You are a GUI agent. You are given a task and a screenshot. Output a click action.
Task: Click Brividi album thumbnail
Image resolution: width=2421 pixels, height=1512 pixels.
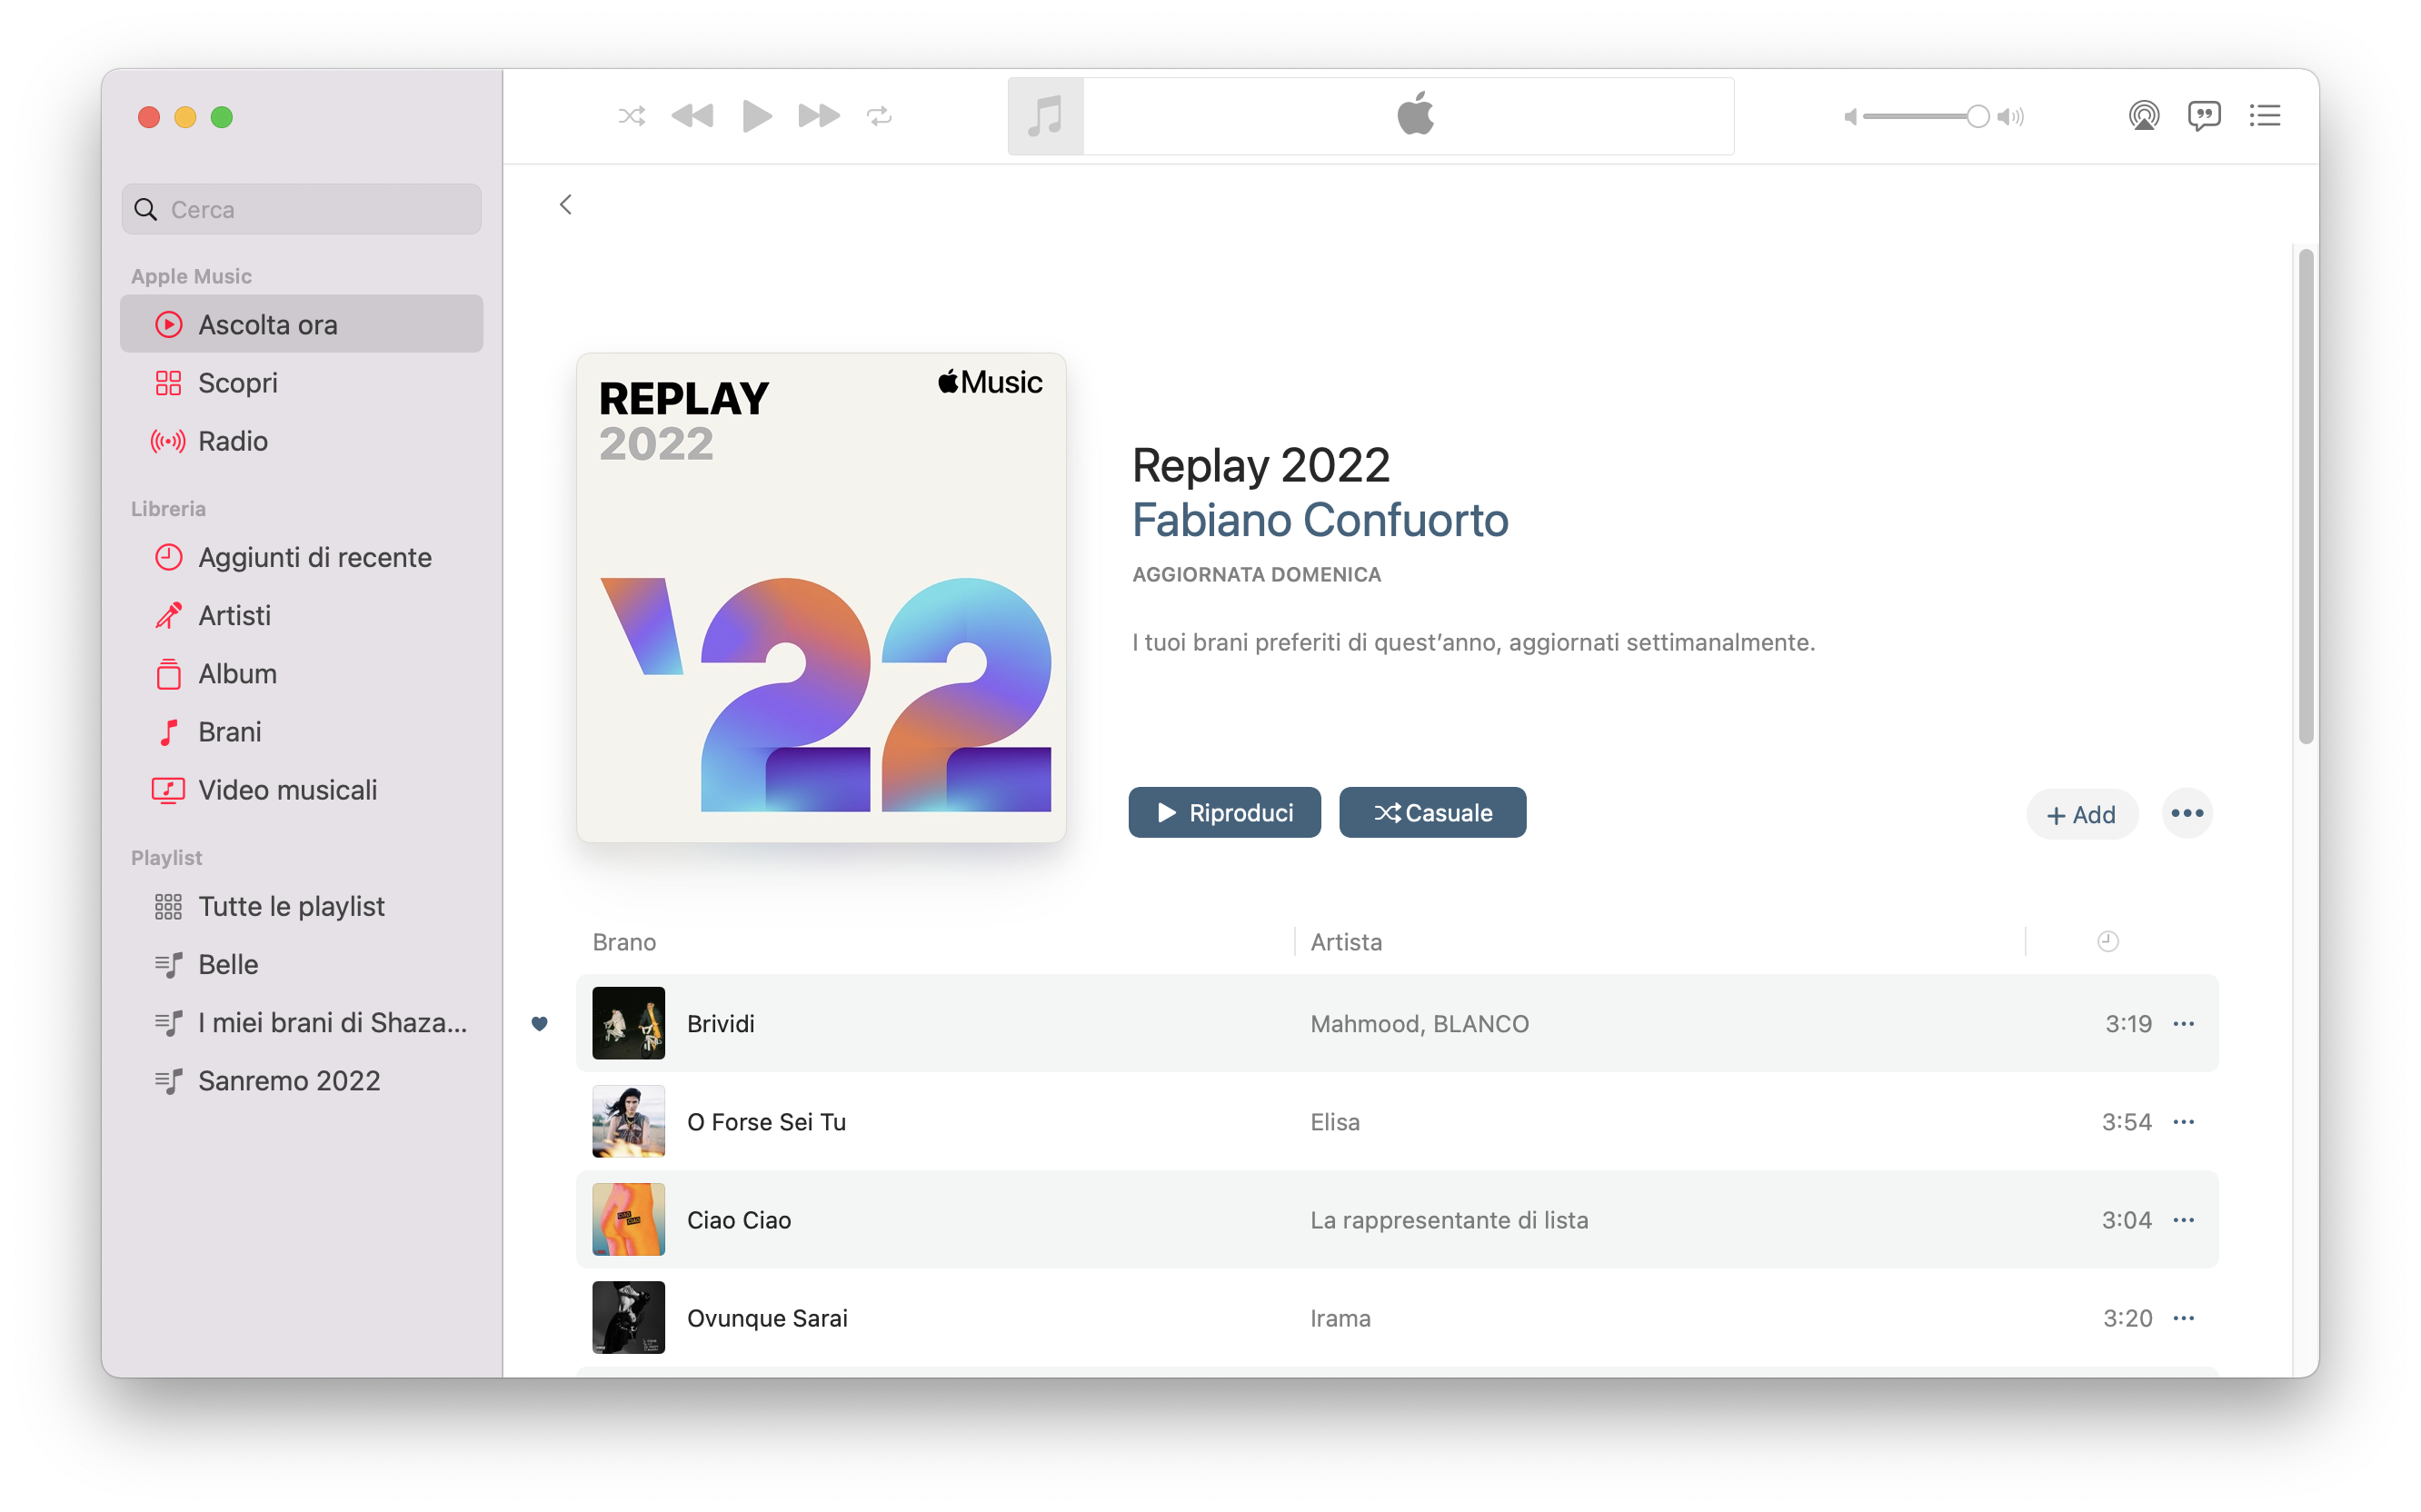coord(628,1023)
